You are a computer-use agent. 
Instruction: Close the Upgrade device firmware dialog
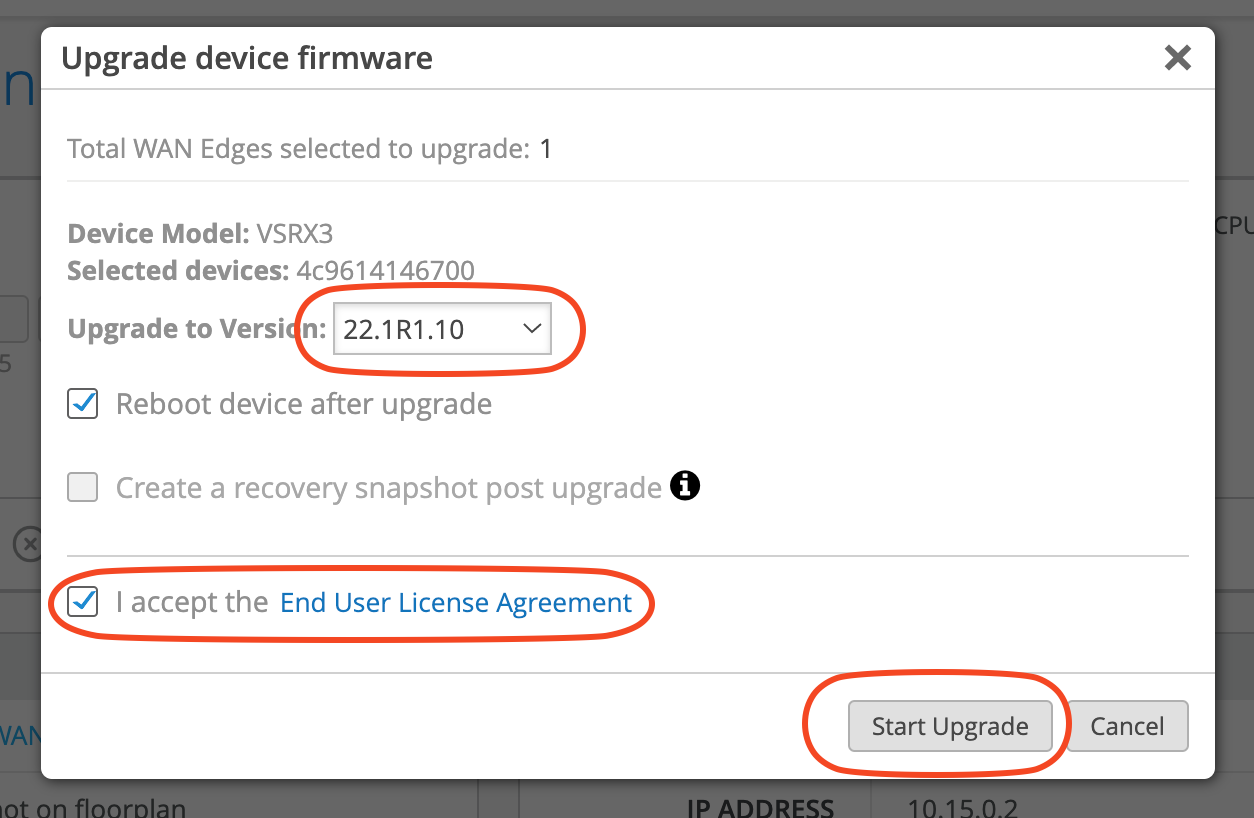pyautogui.click(x=1178, y=58)
